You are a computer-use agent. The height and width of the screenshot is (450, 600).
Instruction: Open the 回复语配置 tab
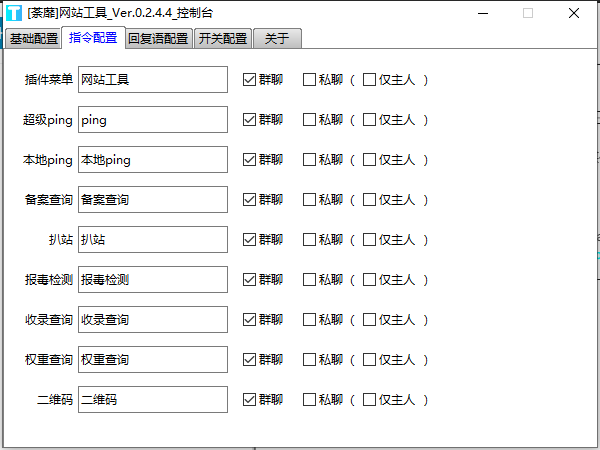click(158, 39)
